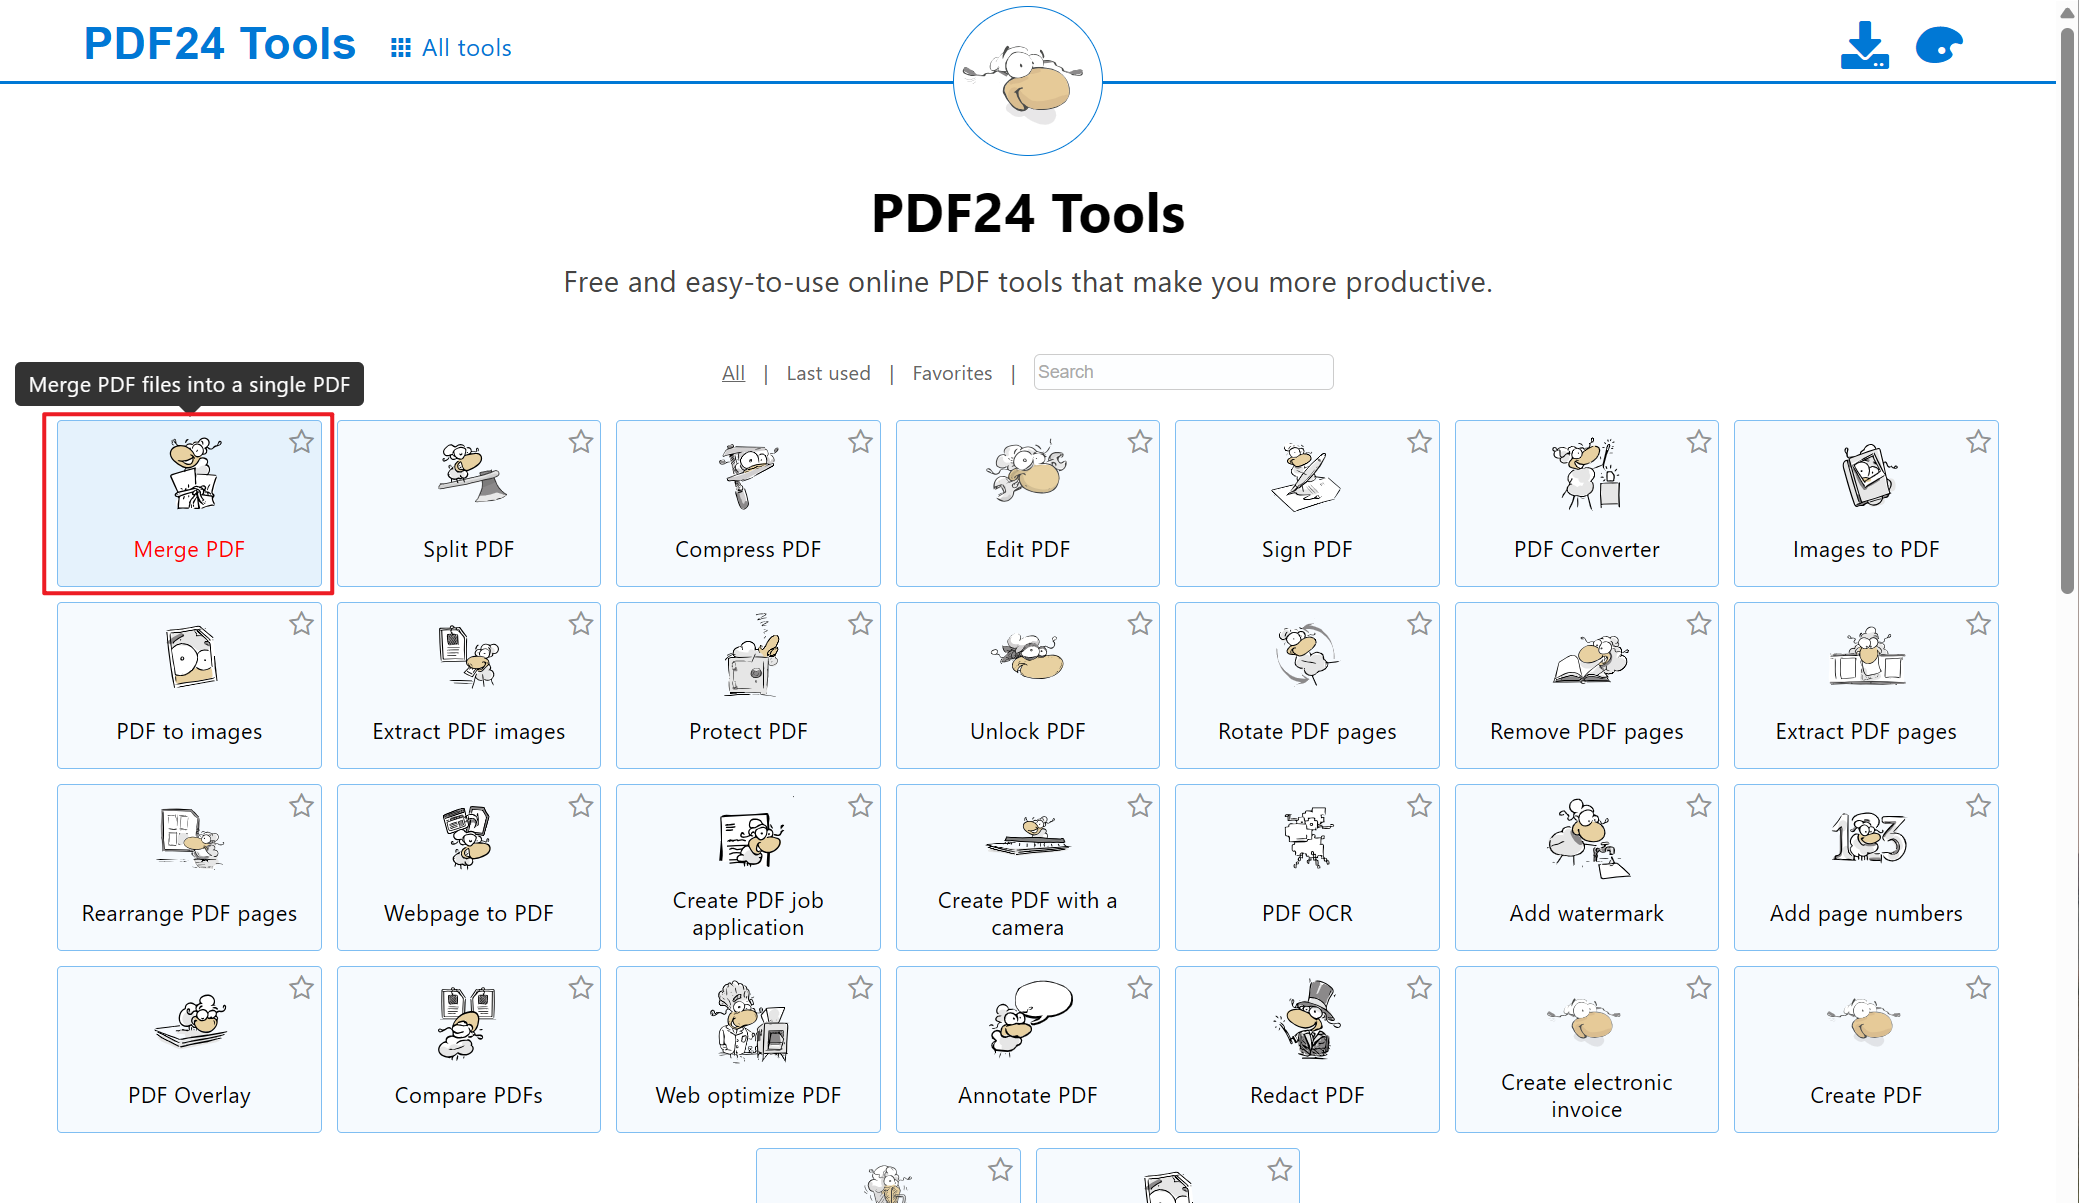
Task: Open the All tools menu
Action: 450,47
